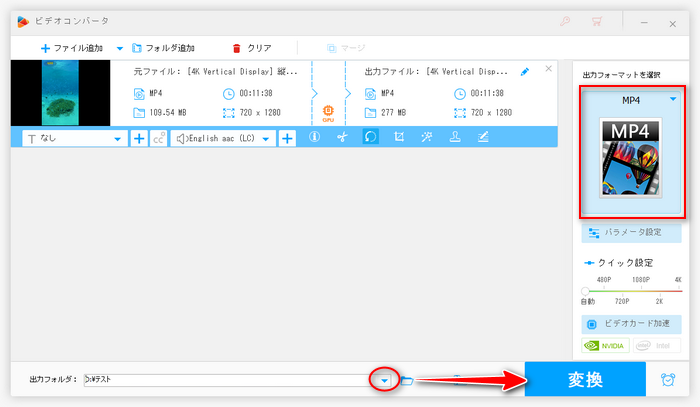Click the CC closed caption icon
The height and width of the screenshot is (407, 700).
click(x=159, y=138)
